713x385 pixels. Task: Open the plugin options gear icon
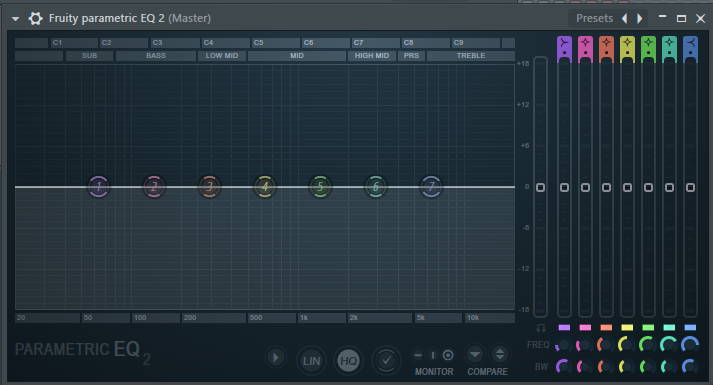point(35,18)
